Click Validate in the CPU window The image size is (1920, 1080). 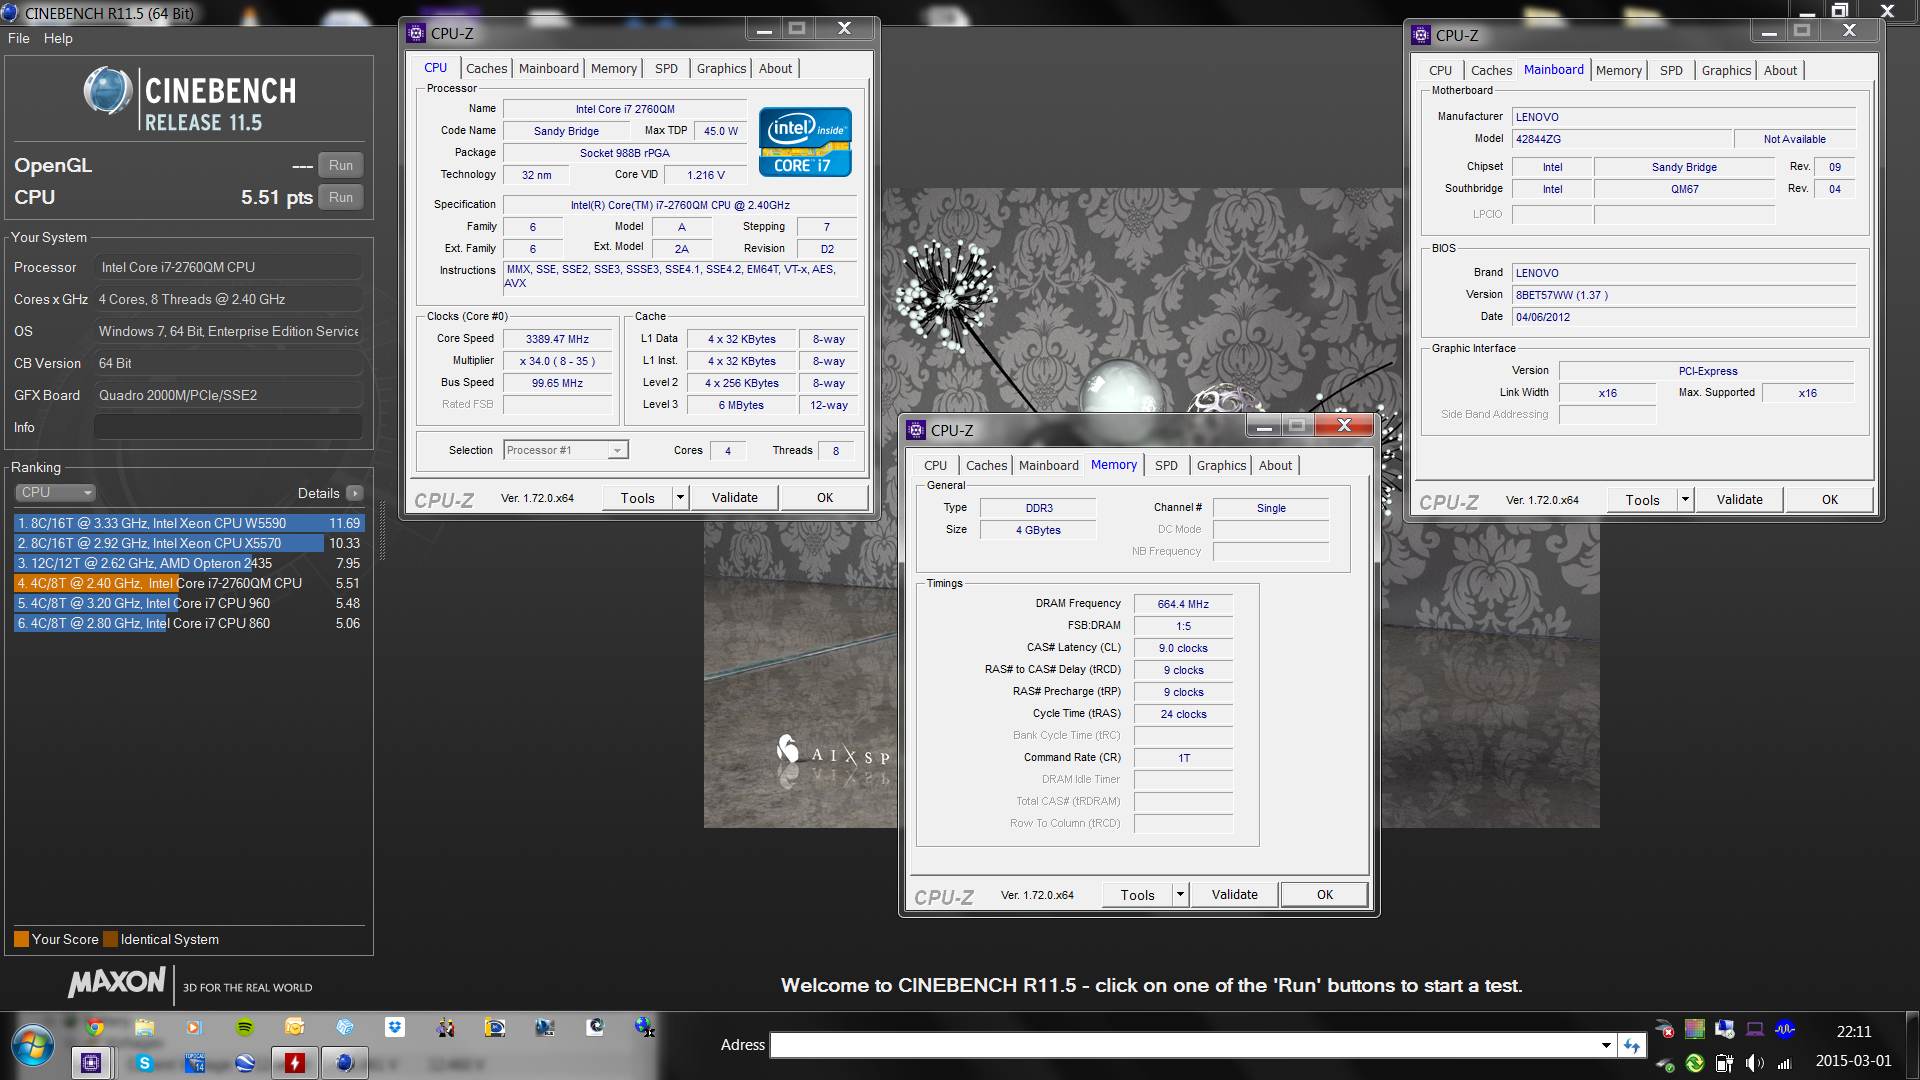click(735, 497)
